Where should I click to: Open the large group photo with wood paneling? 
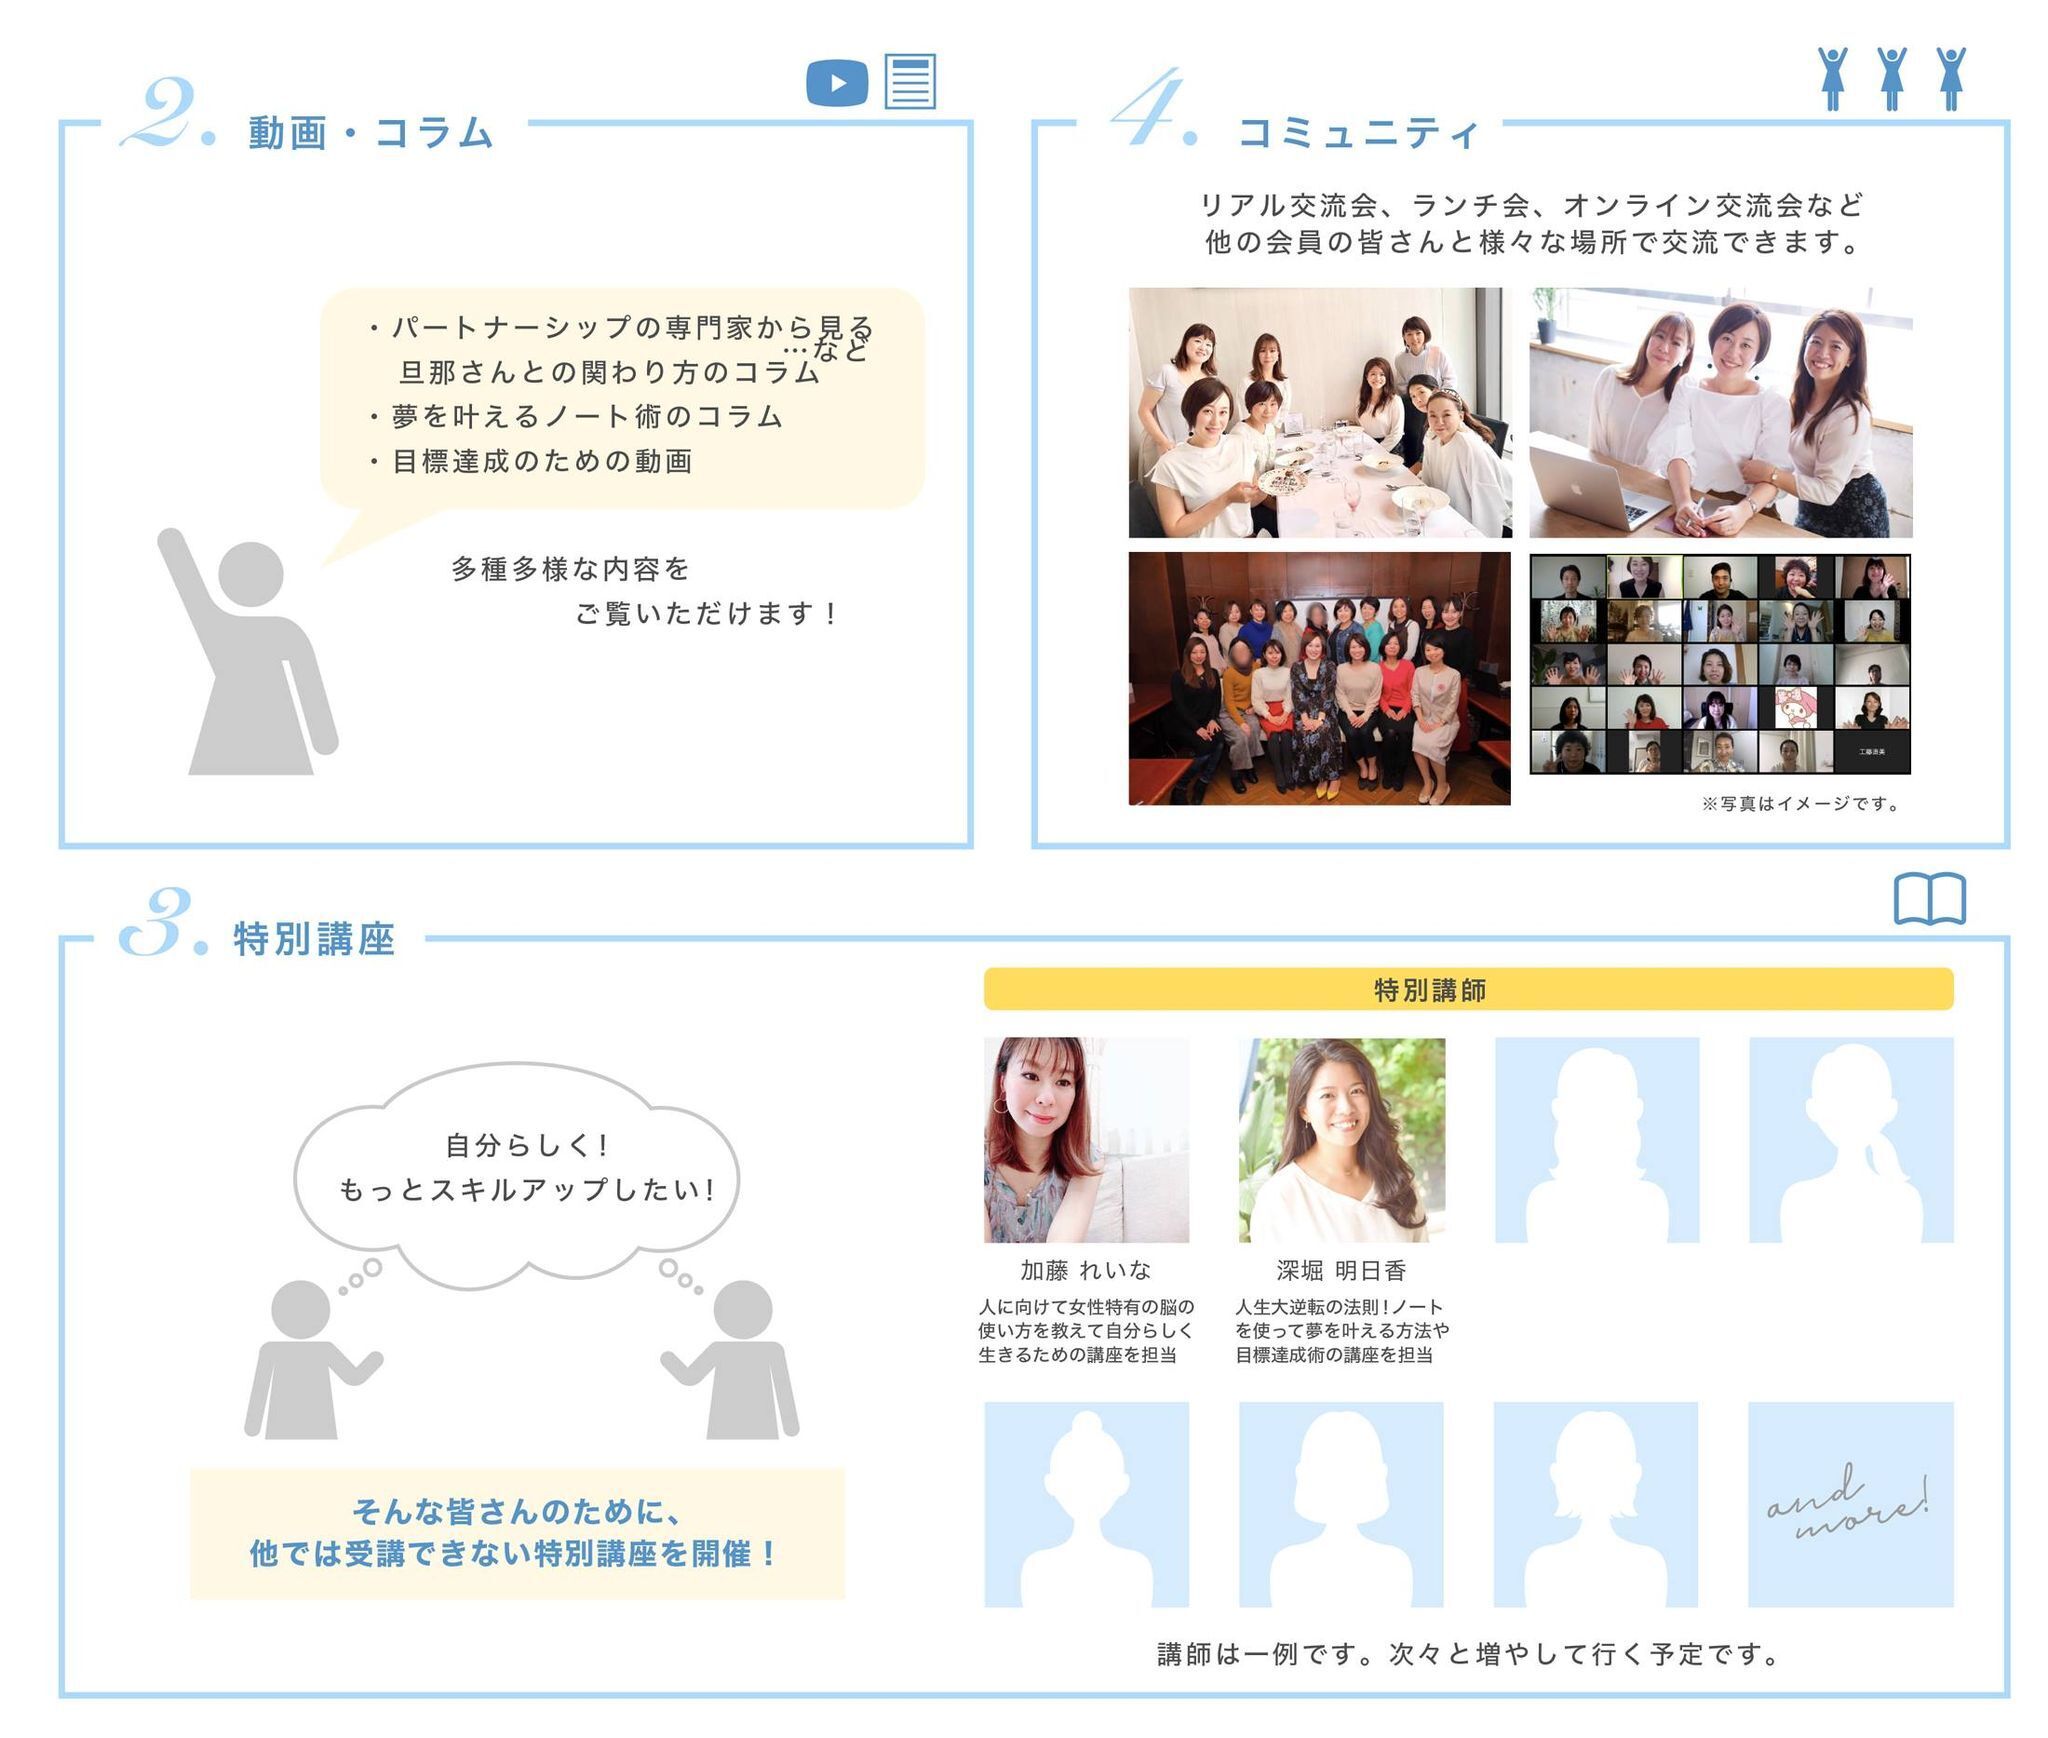click(1319, 678)
